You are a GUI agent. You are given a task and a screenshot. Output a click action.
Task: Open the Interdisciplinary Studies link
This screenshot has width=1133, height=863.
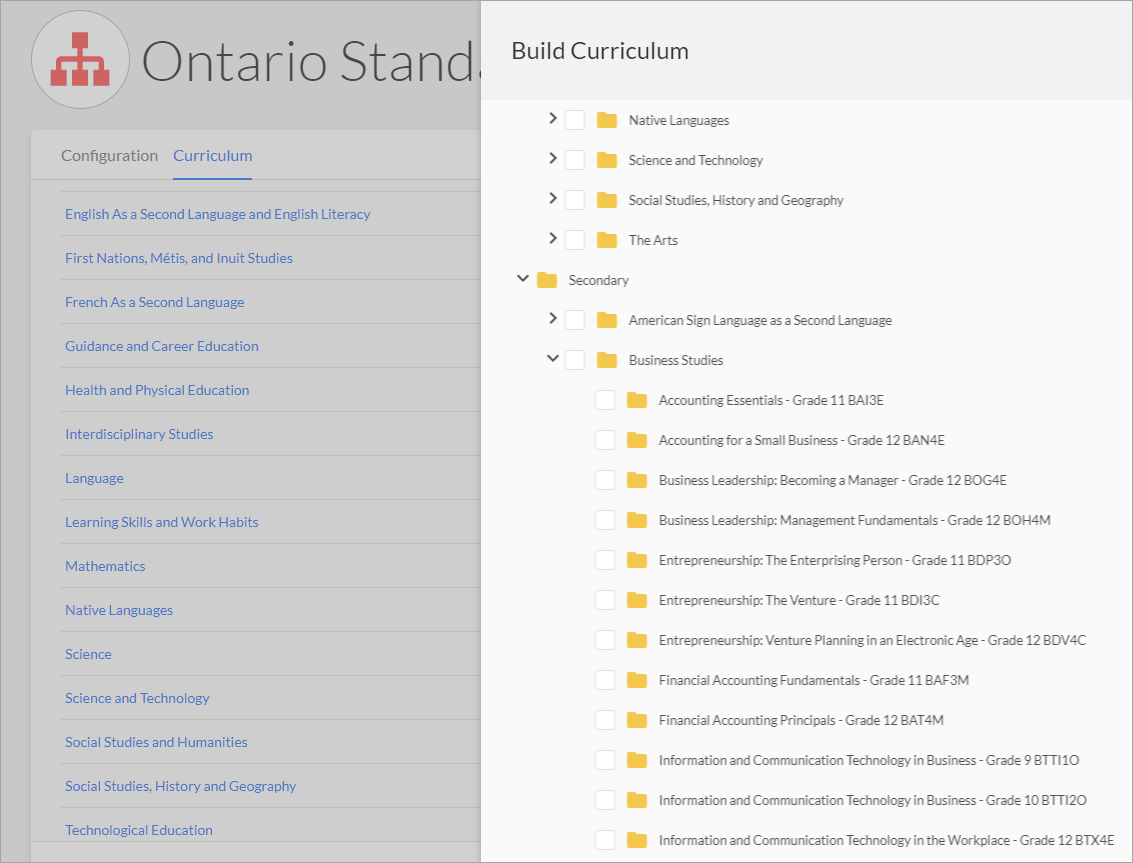(x=139, y=434)
